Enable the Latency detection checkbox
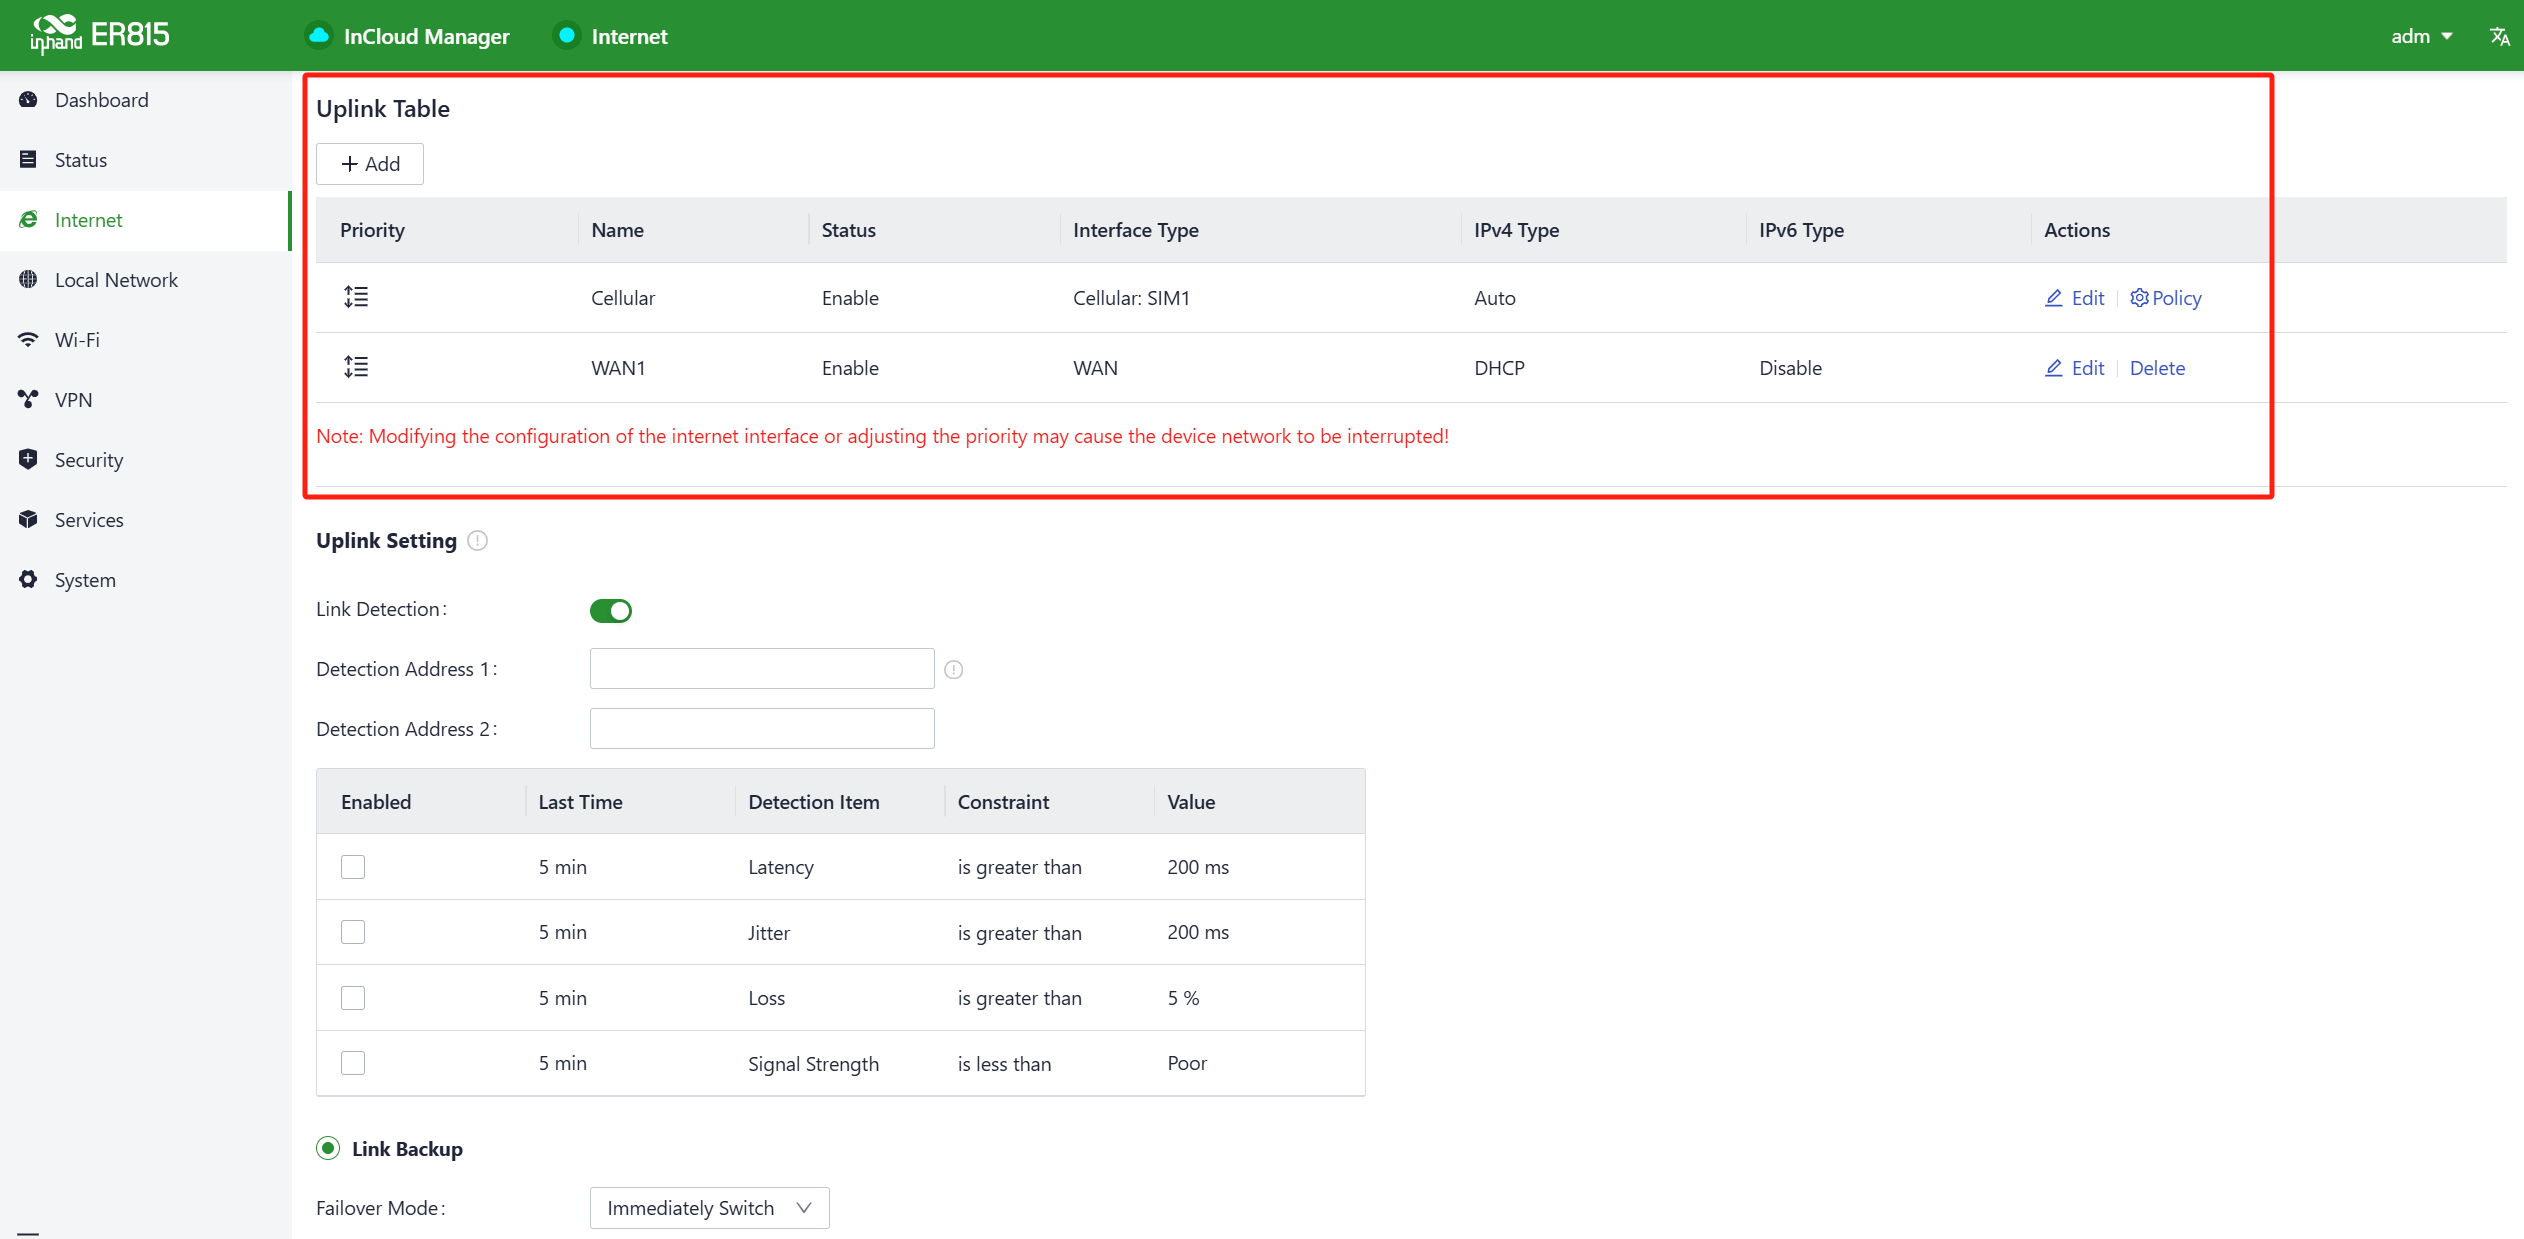Image resolution: width=2524 pixels, height=1239 pixels. pyautogui.click(x=353, y=867)
